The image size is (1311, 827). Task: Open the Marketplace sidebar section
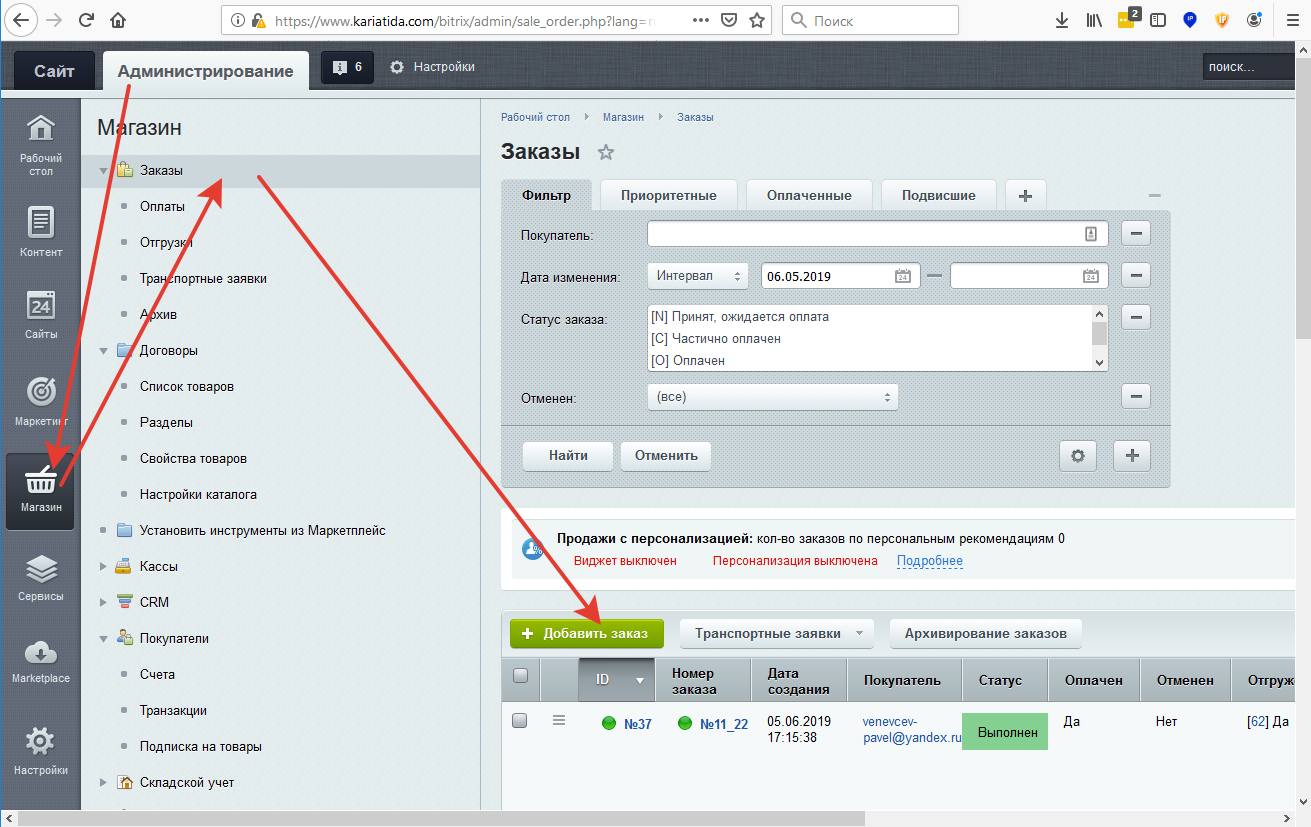click(x=40, y=660)
